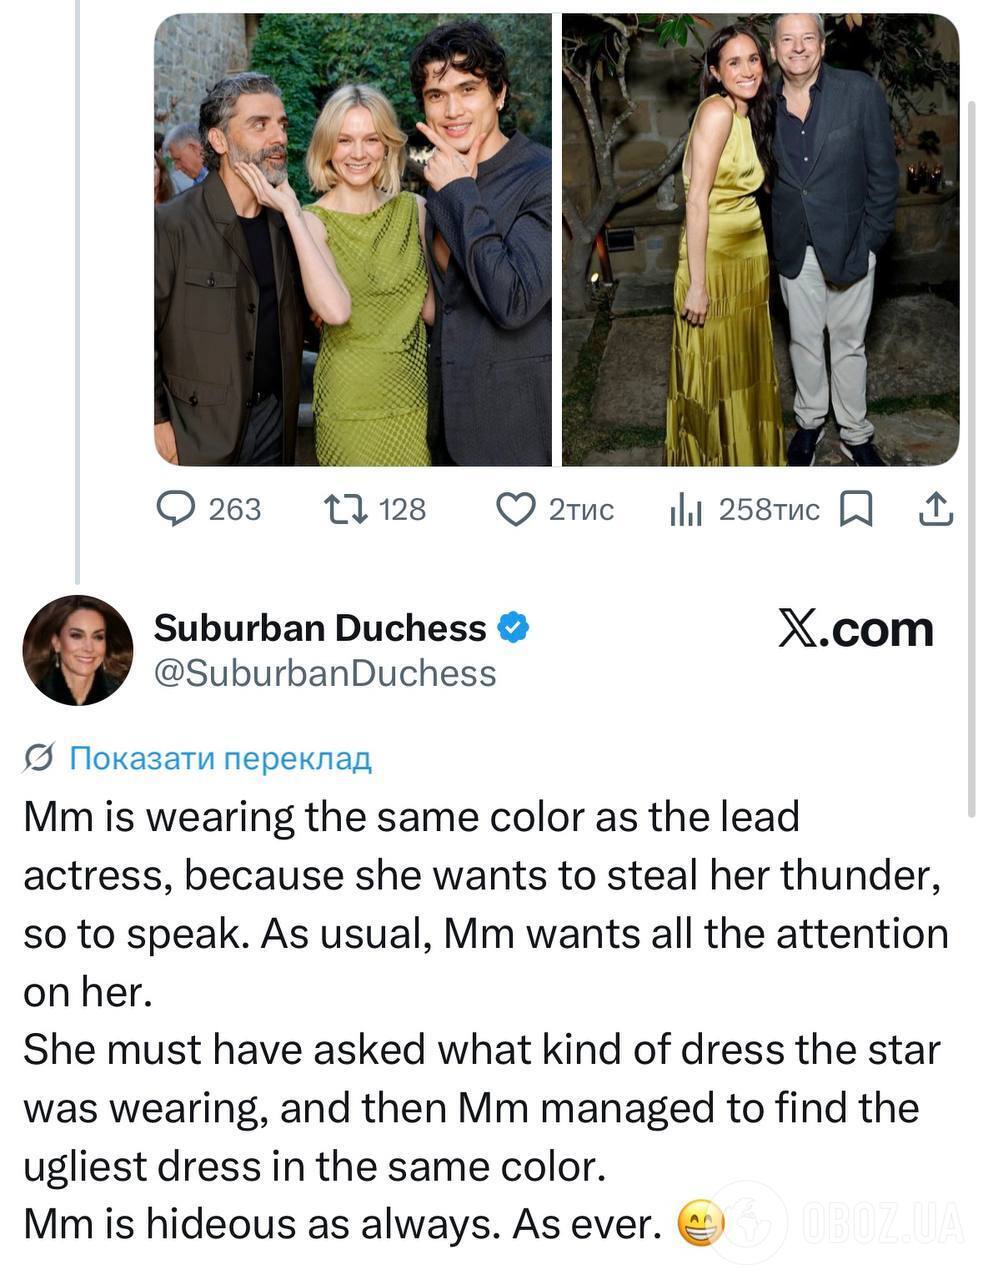This screenshot has width=983, height=1280.
Task: Click the share upload icon
Action: pos(936,510)
